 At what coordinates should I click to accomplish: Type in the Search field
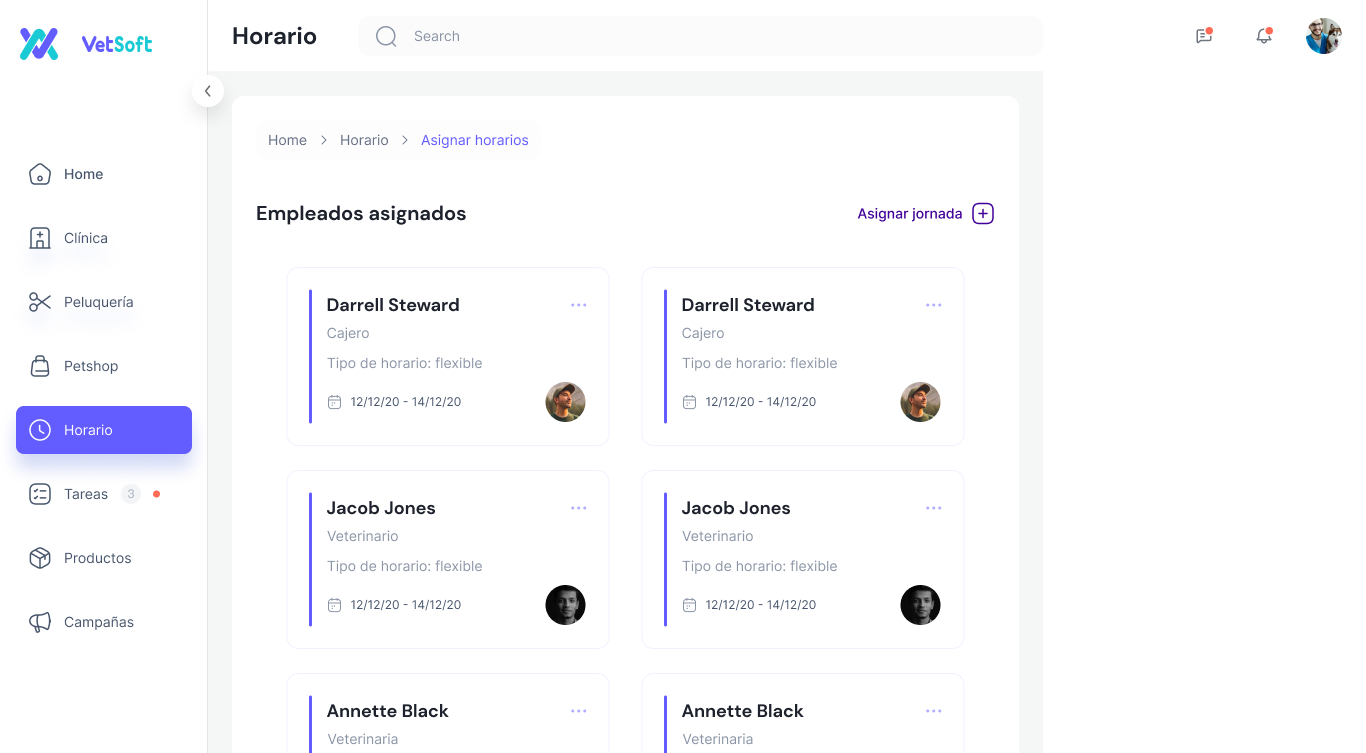pos(700,36)
